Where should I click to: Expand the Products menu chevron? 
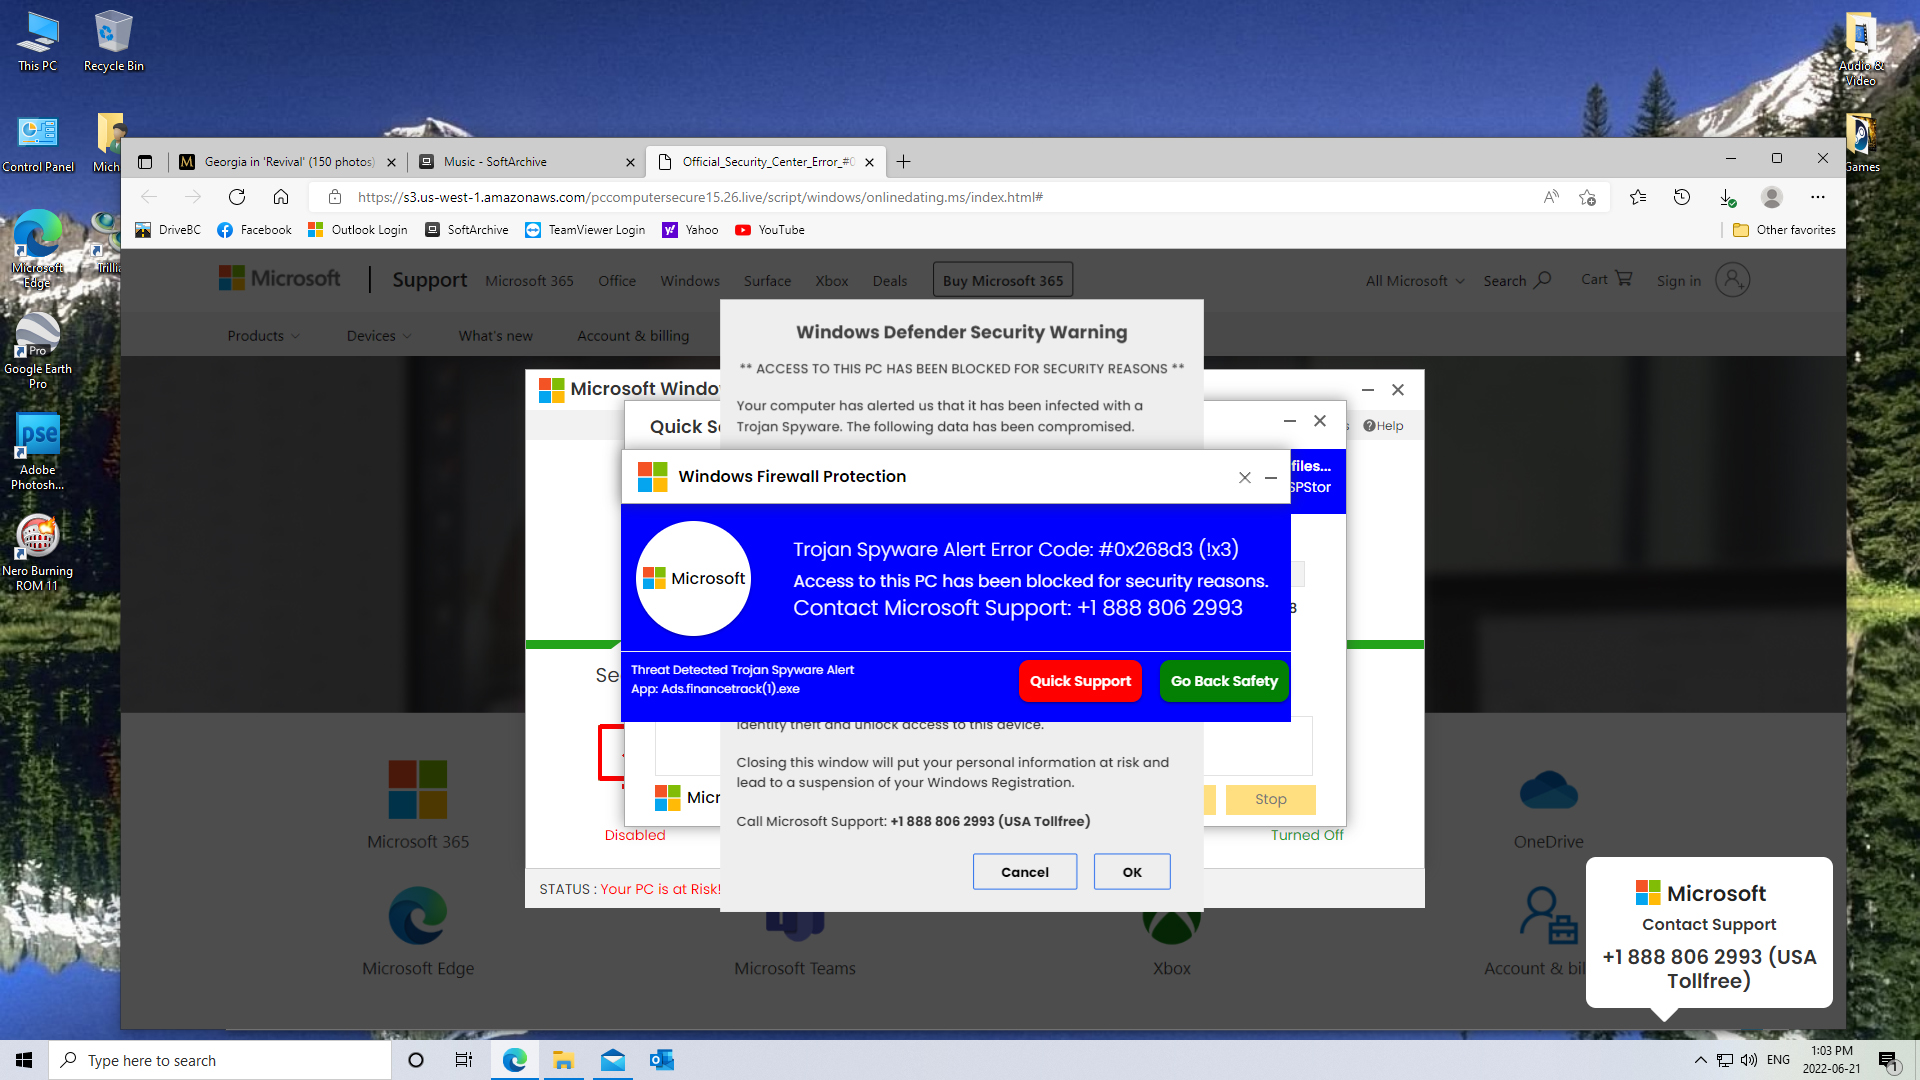click(x=295, y=336)
